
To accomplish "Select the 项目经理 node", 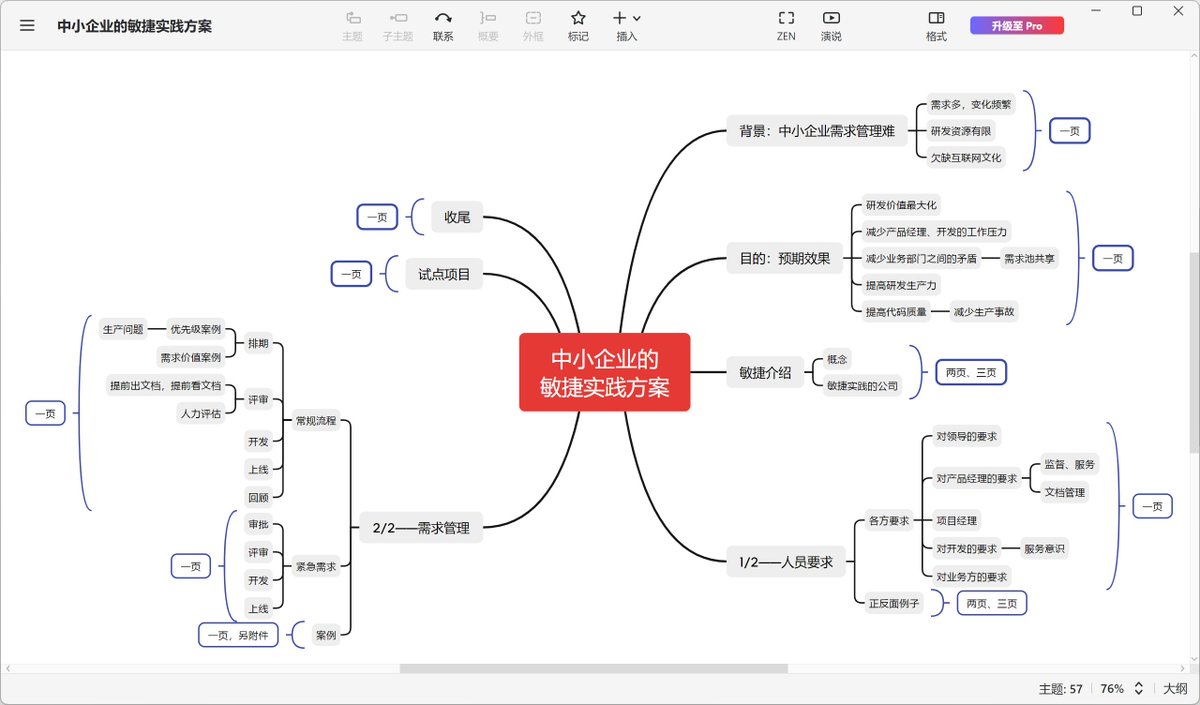I will pos(956,520).
